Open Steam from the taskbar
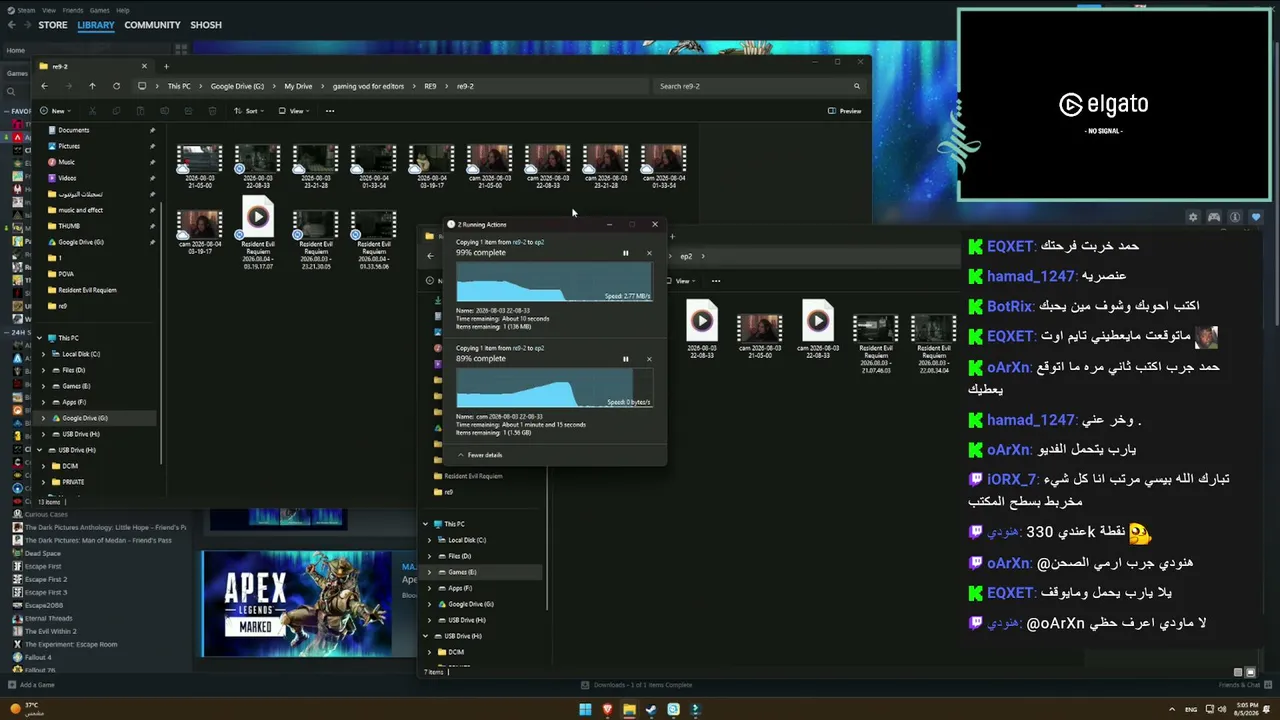This screenshot has height=720, width=1280. [x=651, y=710]
